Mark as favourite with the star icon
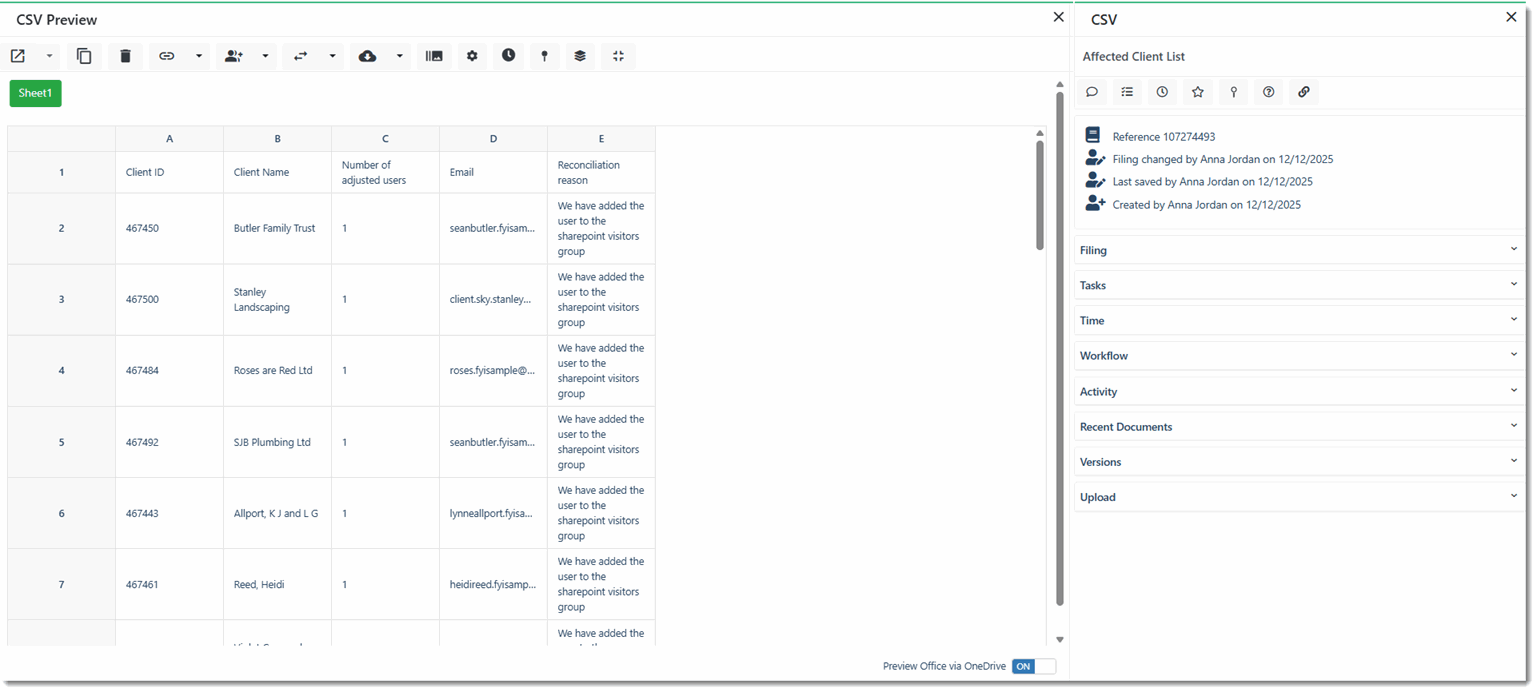Image resolution: width=1533 pixels, height=688 pixels. point(1198,92)
